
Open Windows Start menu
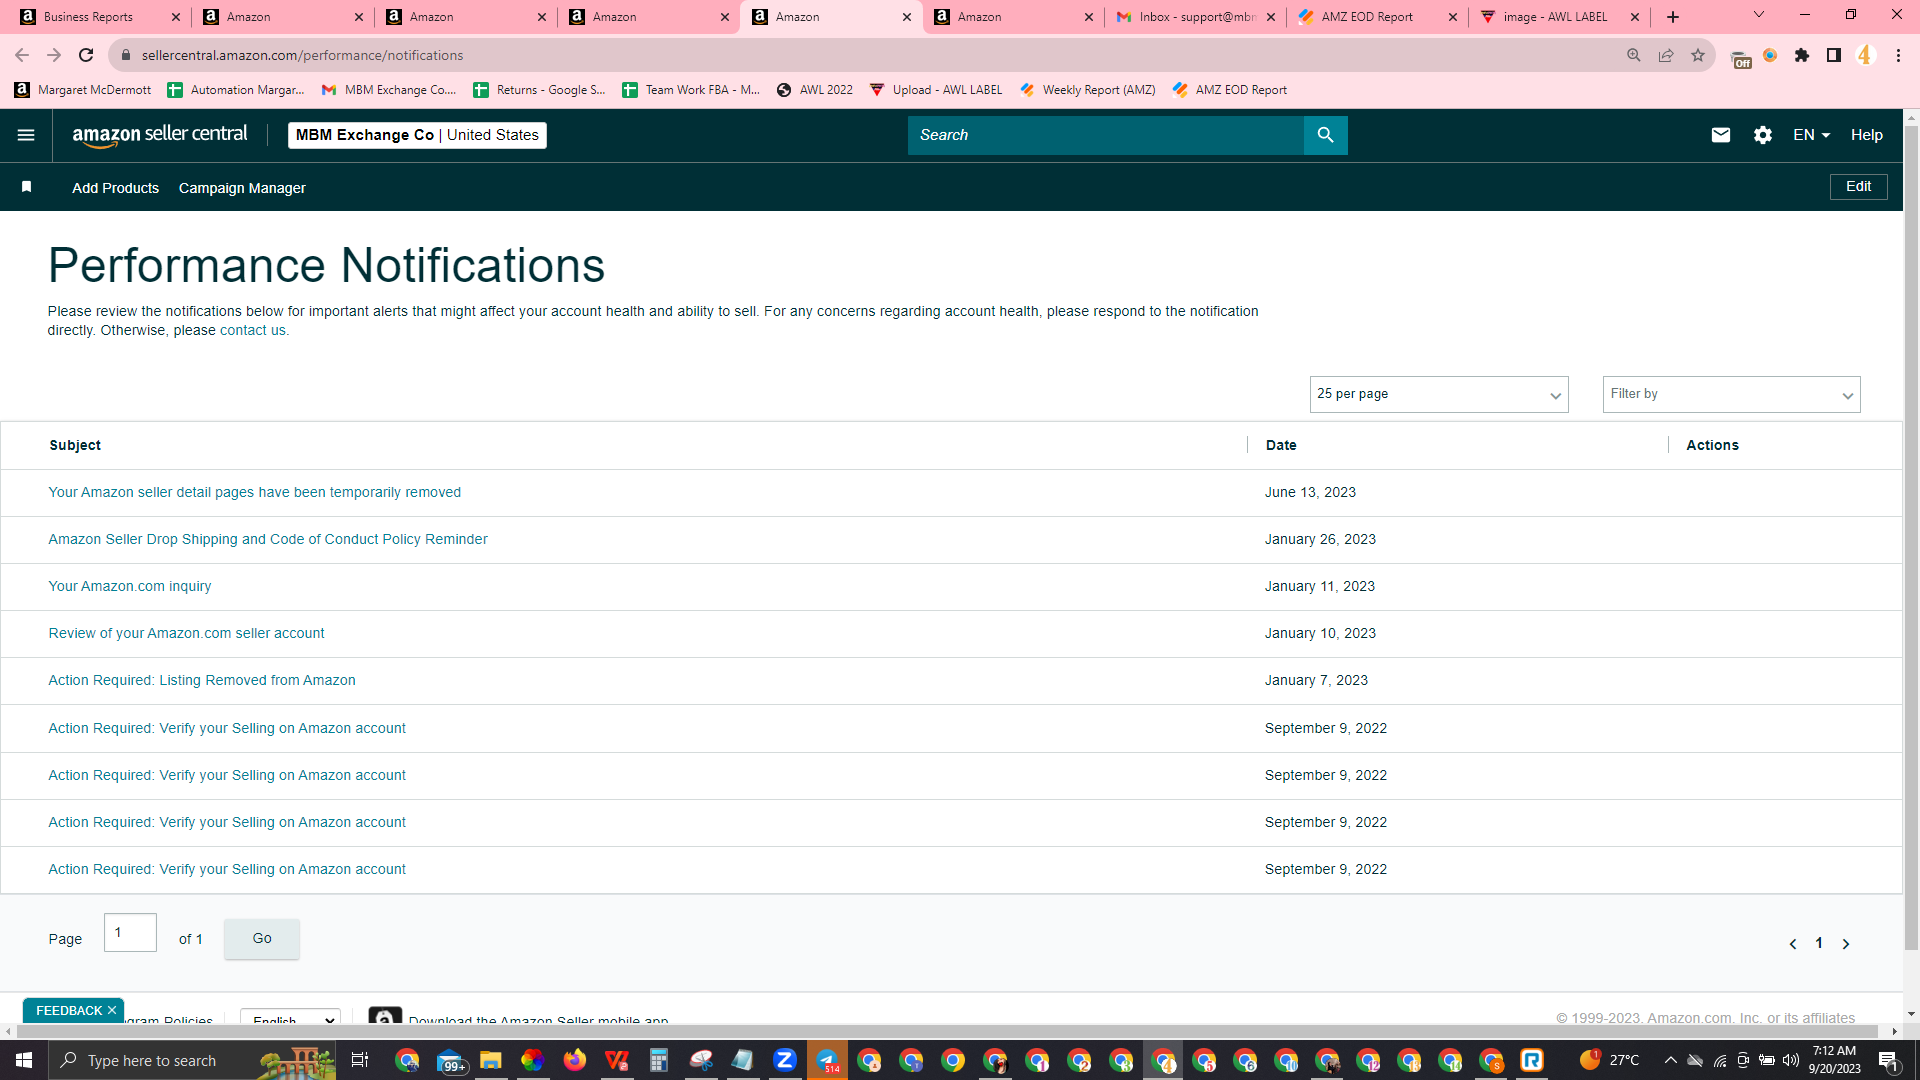[24, 1060]
